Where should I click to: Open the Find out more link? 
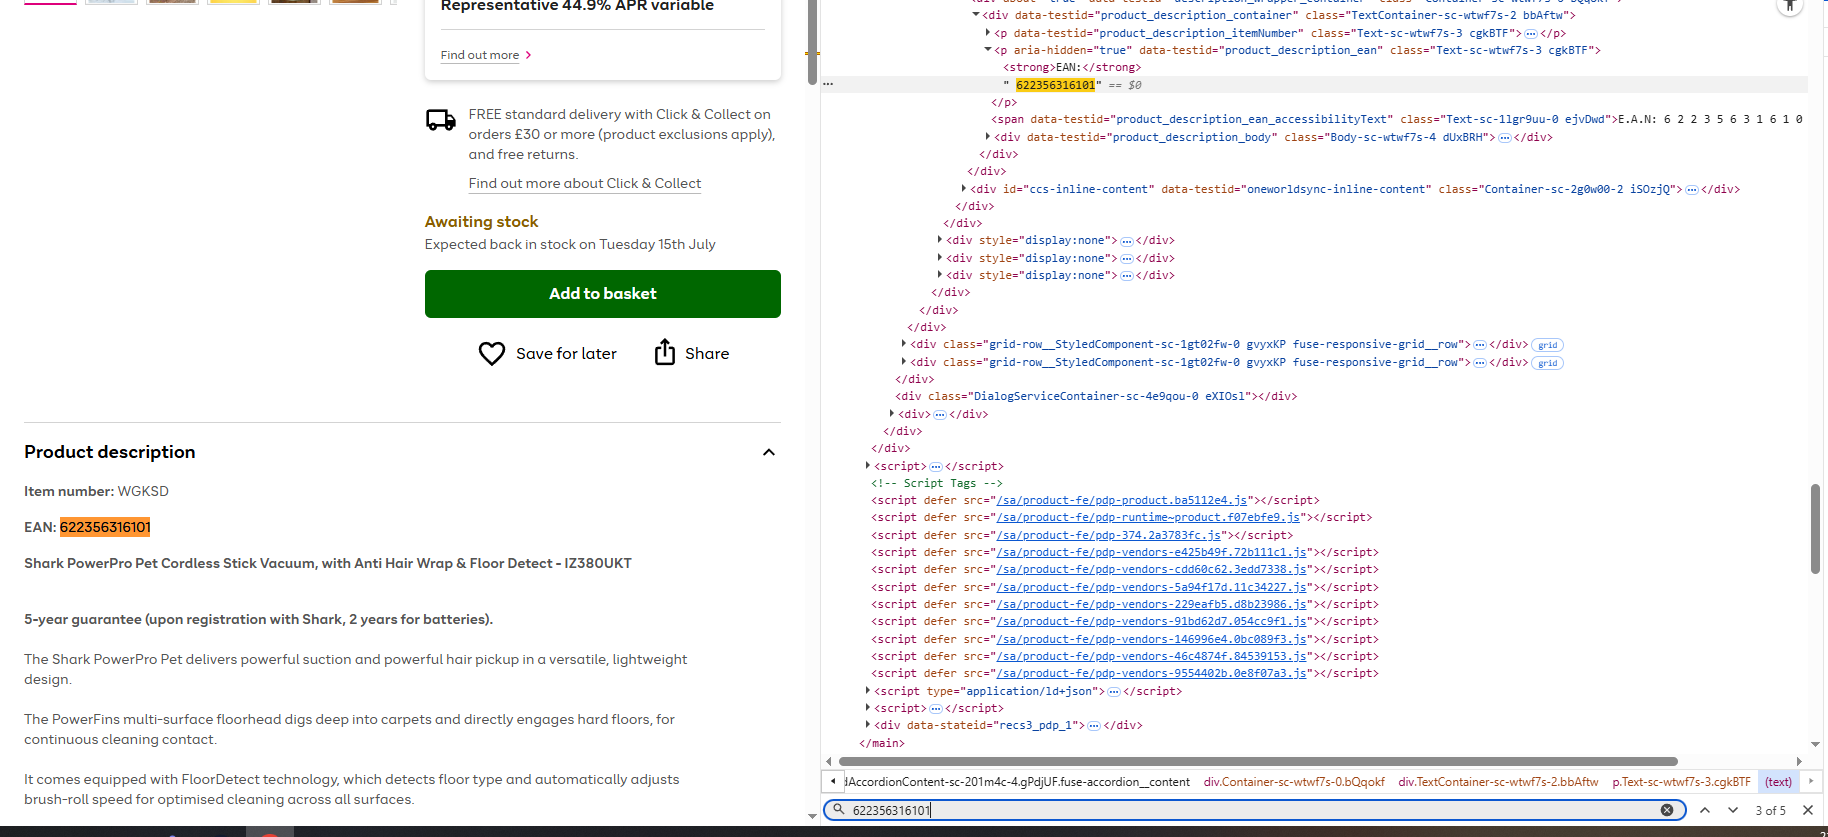(x=480, y=55)
